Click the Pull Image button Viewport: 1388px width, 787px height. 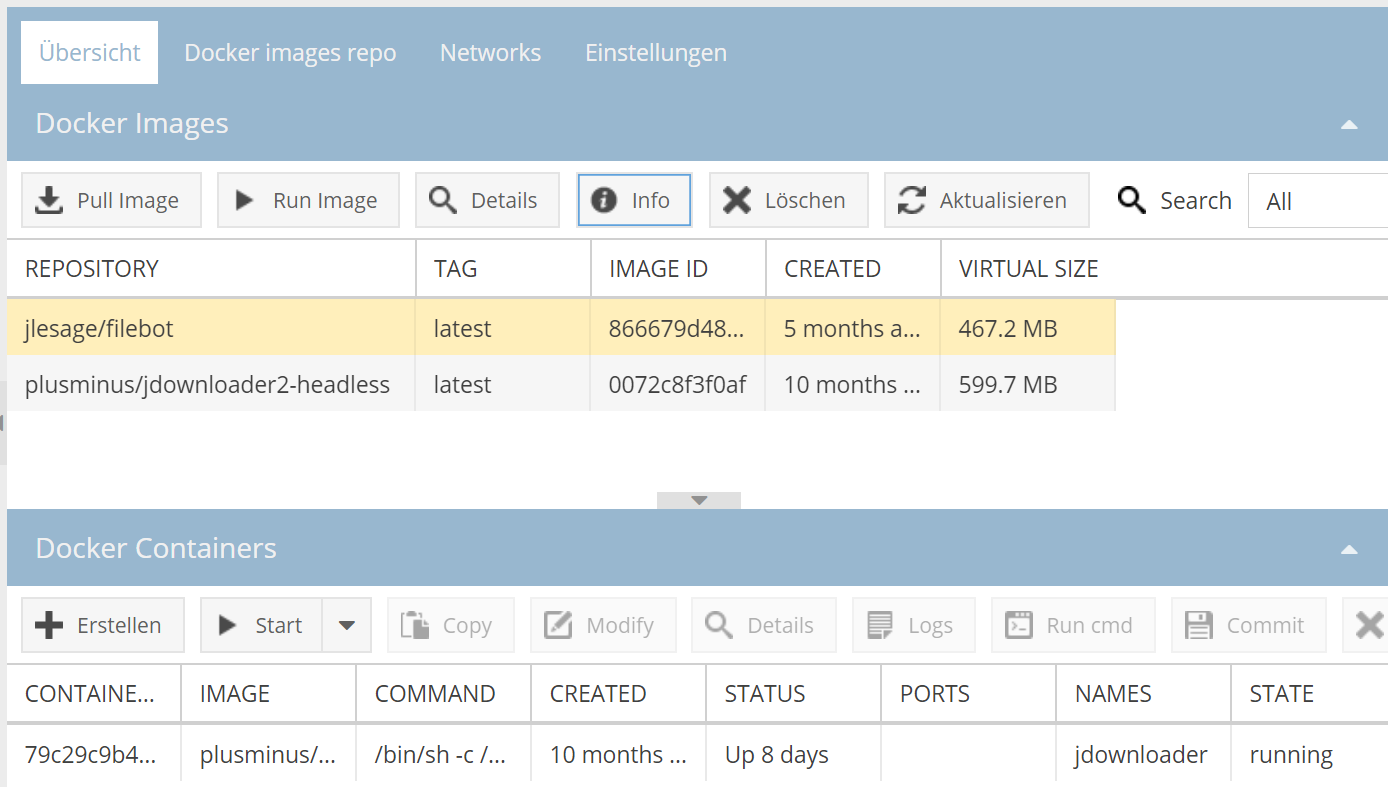[x=111, y=200]
